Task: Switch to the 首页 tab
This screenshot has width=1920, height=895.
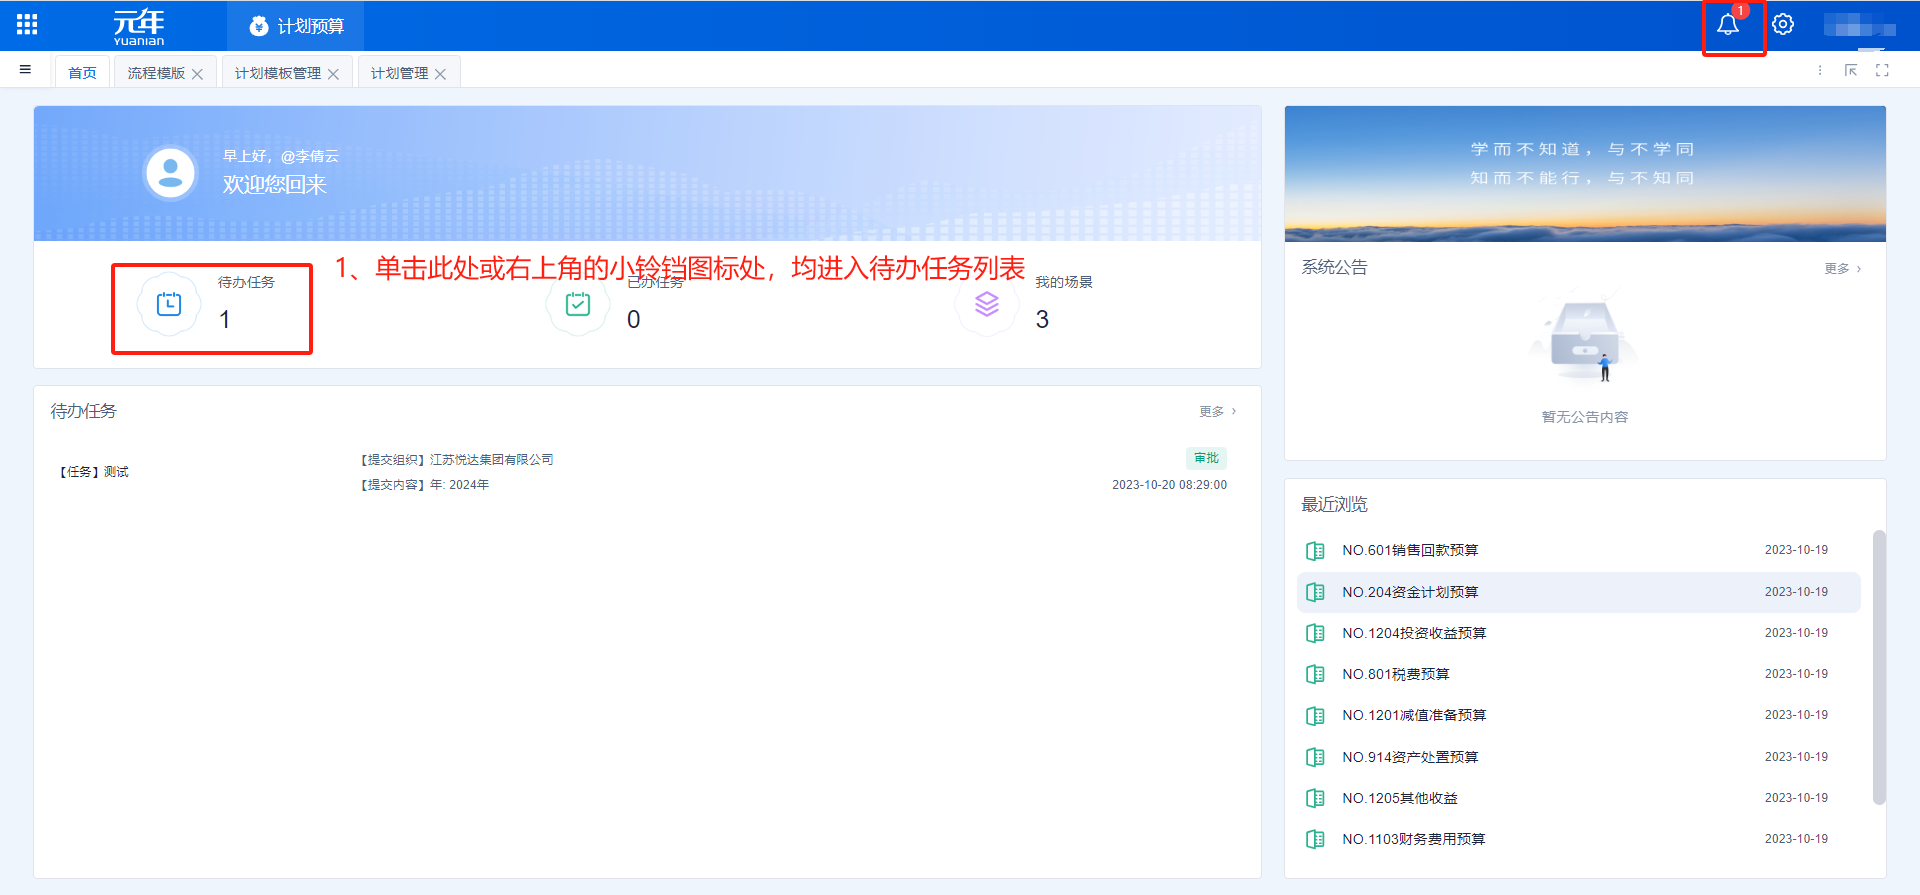Action: click(x=82, y=73)
